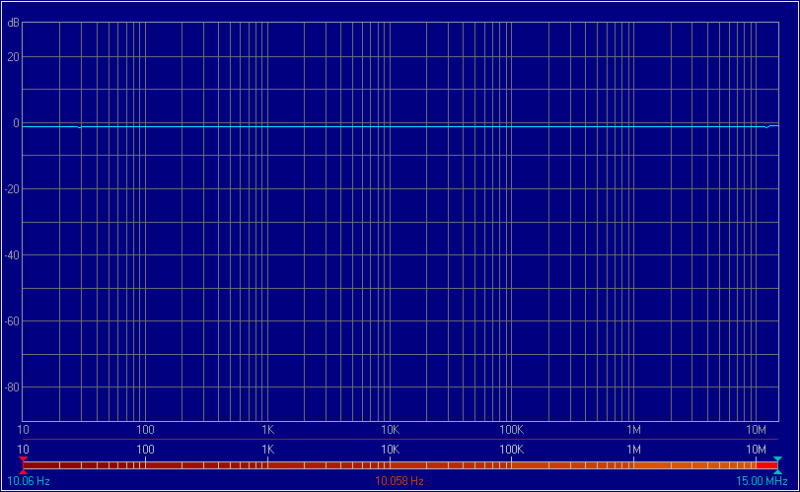Click the 10.058 Hz center readout

(x=399, y=481)
